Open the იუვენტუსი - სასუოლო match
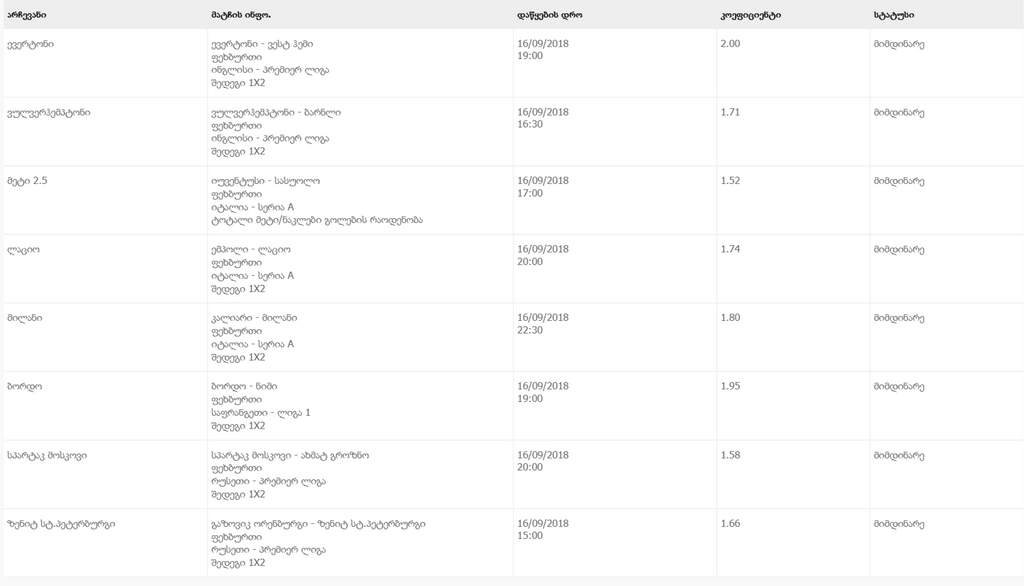The width and height of the screenshot is (1024, 586). click(x=265, y=181)
